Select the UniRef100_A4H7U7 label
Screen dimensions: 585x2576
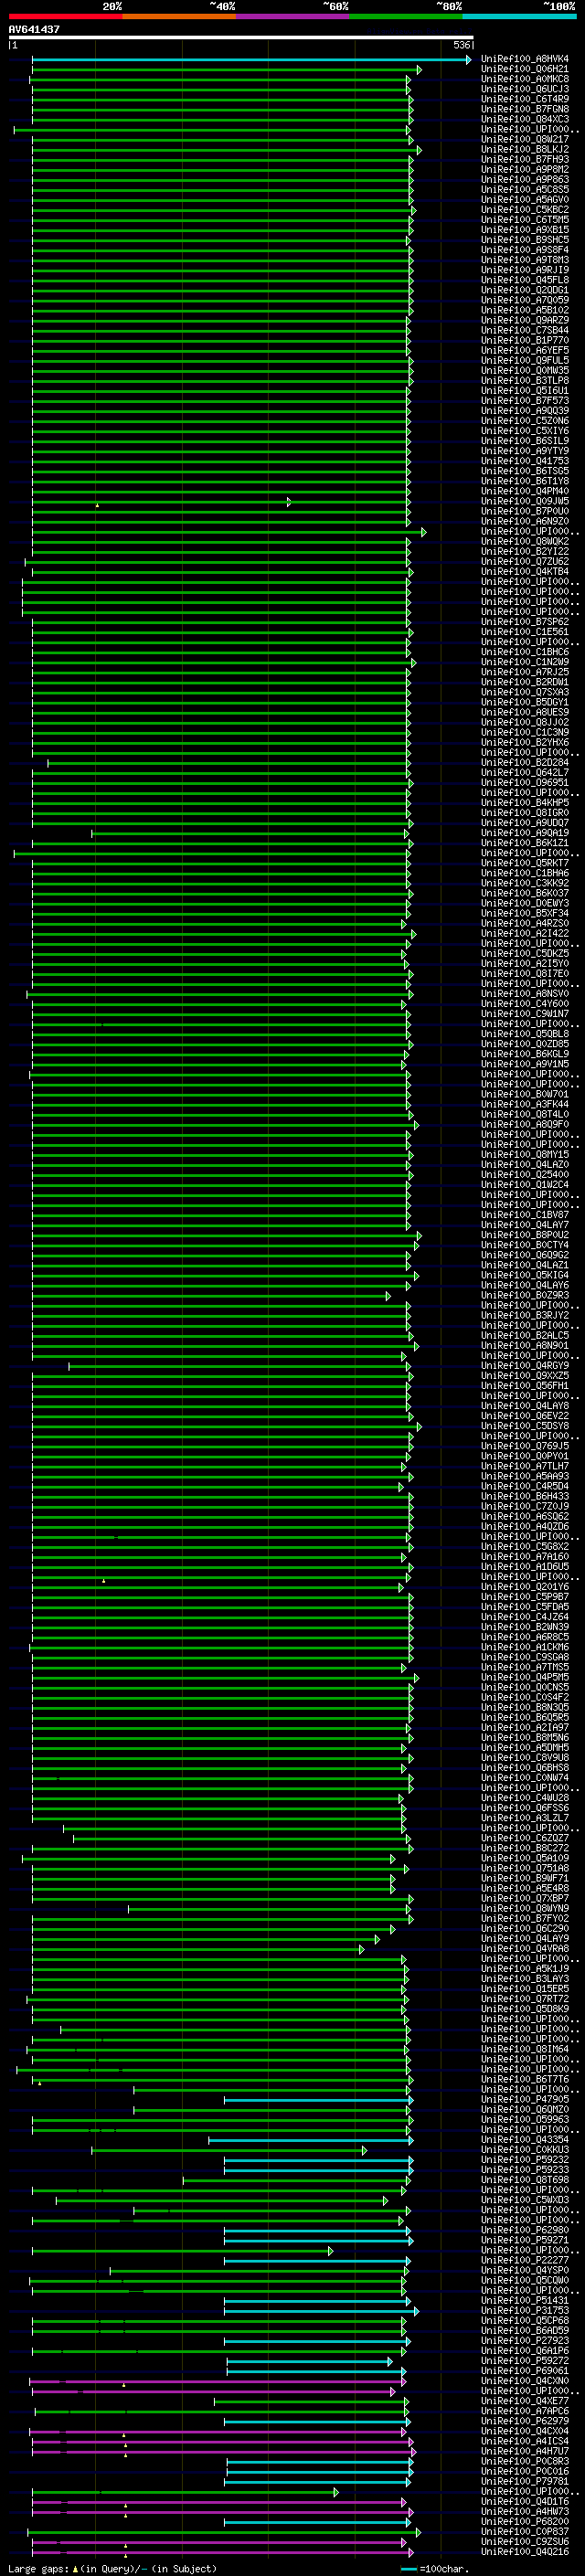[x=525, y=2451]
